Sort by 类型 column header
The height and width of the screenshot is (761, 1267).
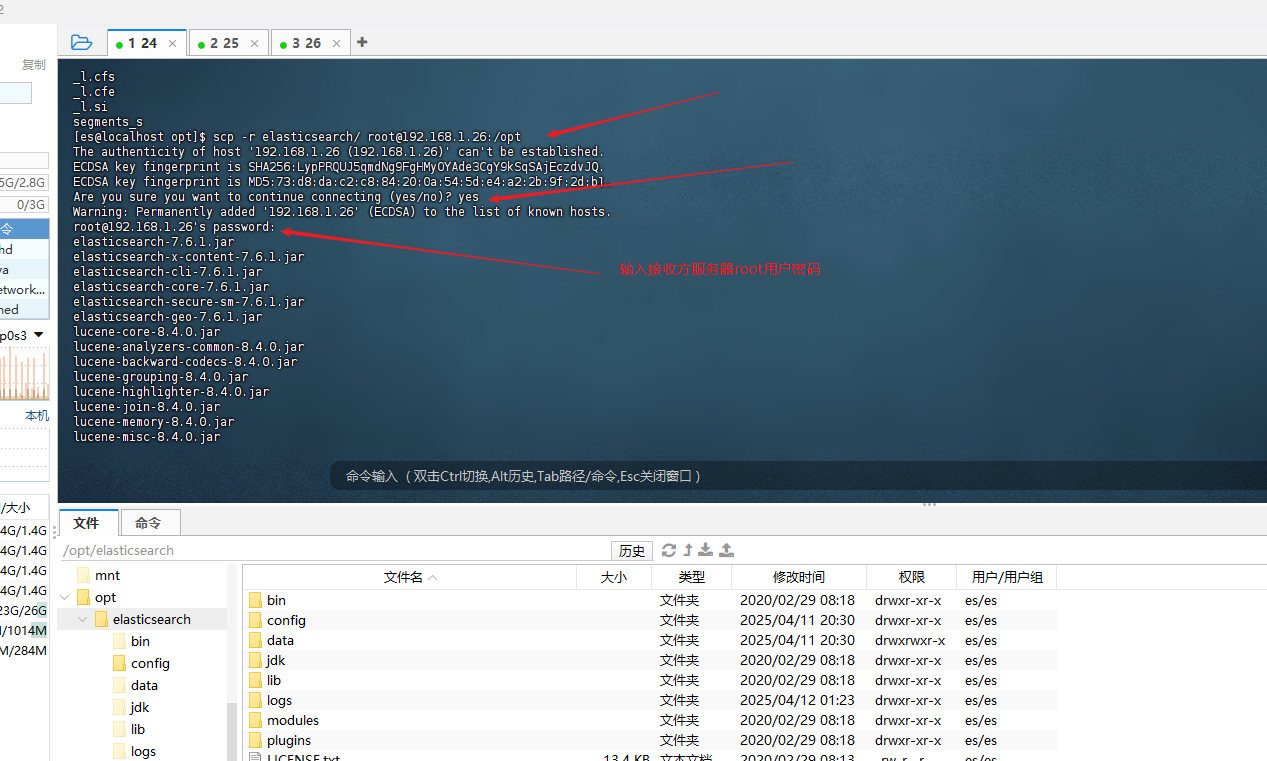click(x=691, y=577)
